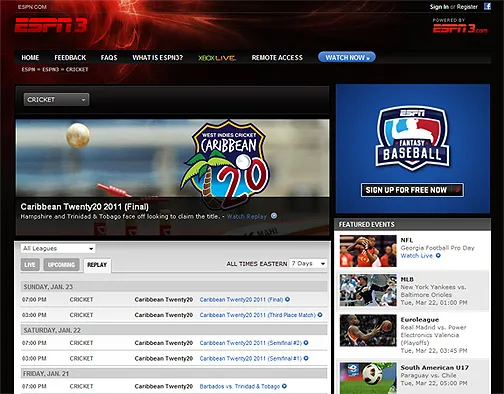This screenshot has height=394, width=504.
Task: Click play icon next to Watch Replay
Action: (x=274, y=216)
